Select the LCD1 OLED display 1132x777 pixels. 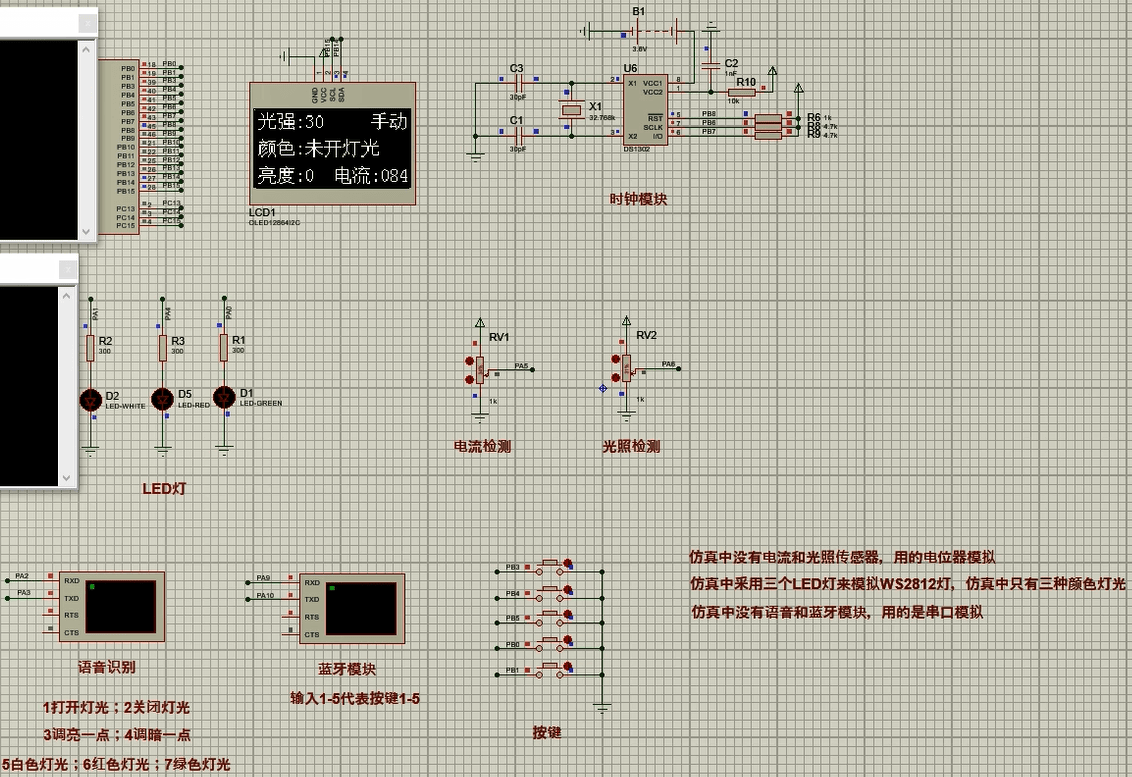(332, 147)
